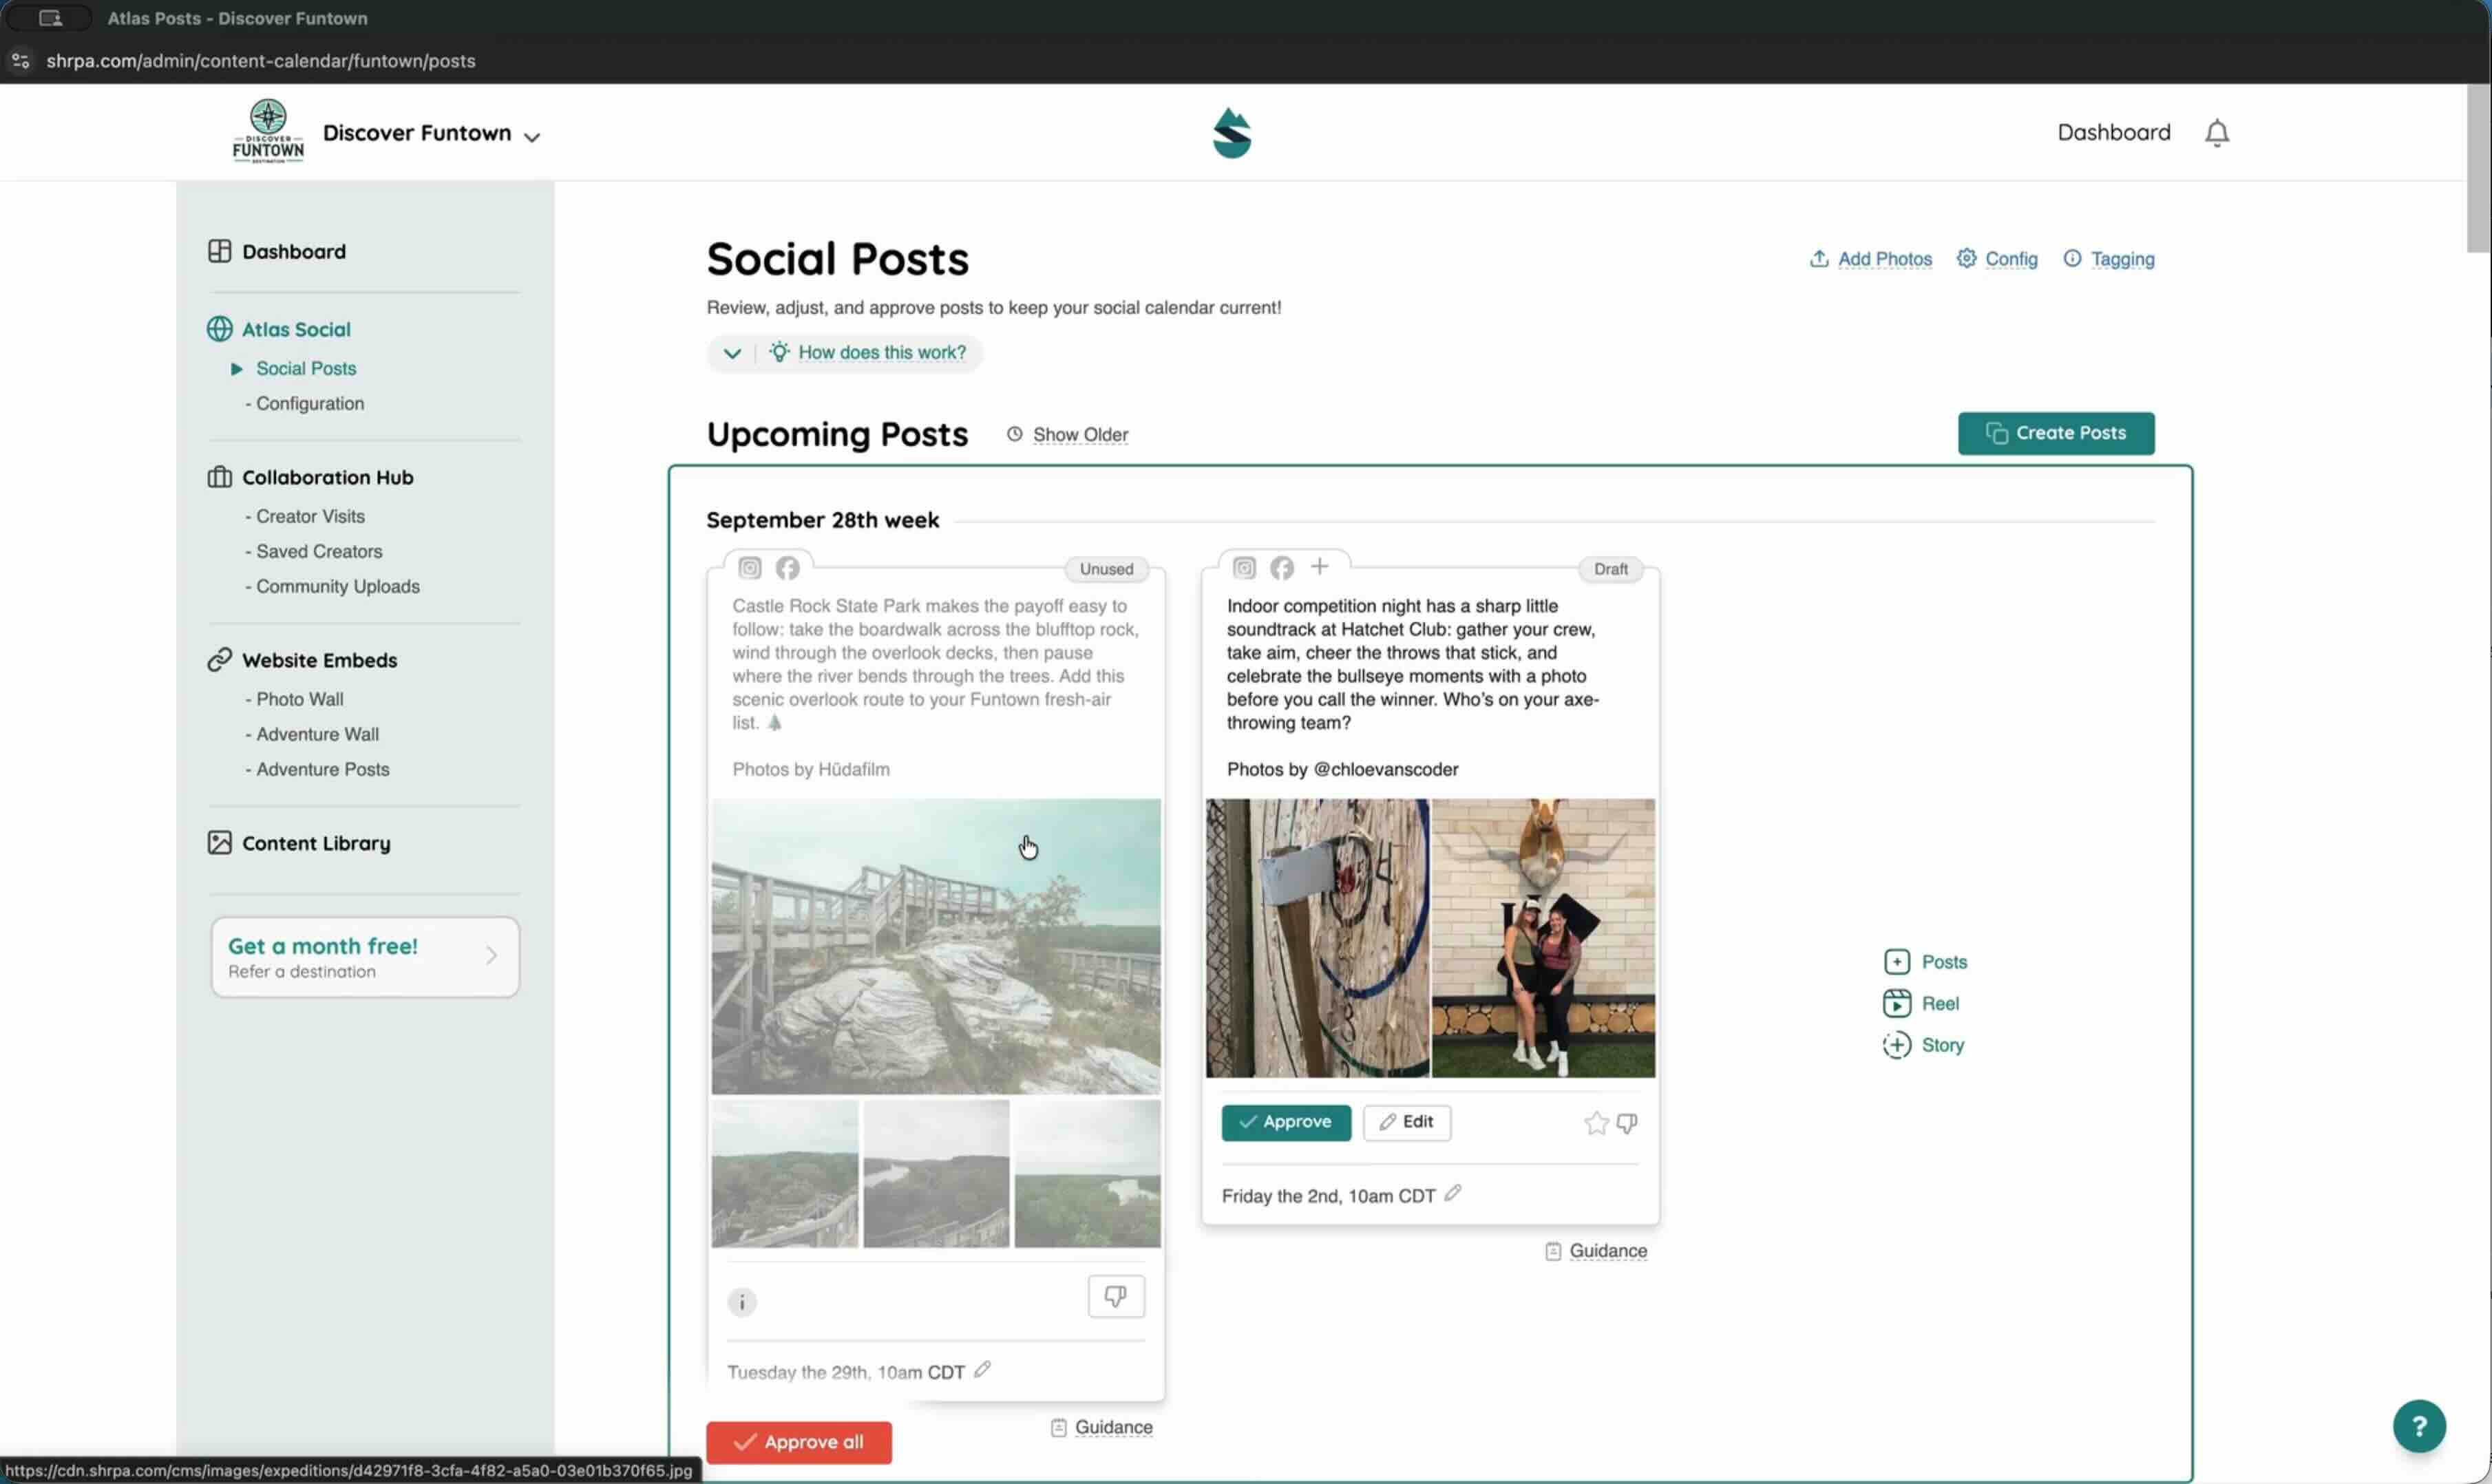Open Content Library in the sidebar
This screenshot has width=2492, height=1484.
coord(299,843)
